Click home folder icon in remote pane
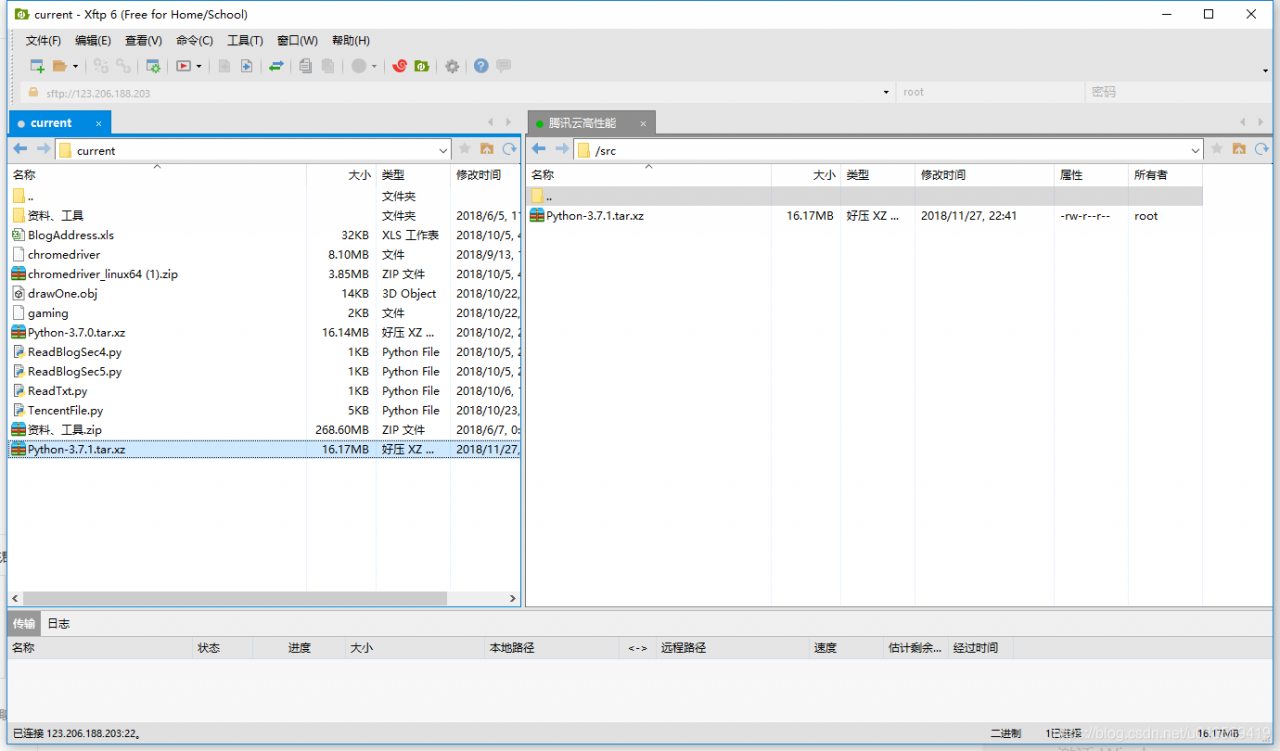 (1239, 149)
